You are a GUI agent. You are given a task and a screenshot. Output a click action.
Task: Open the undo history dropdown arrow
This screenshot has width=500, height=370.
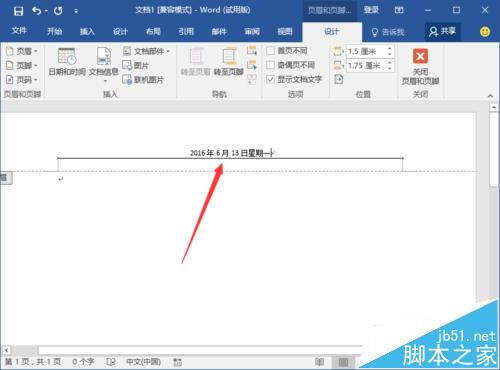tap(46, 11)
